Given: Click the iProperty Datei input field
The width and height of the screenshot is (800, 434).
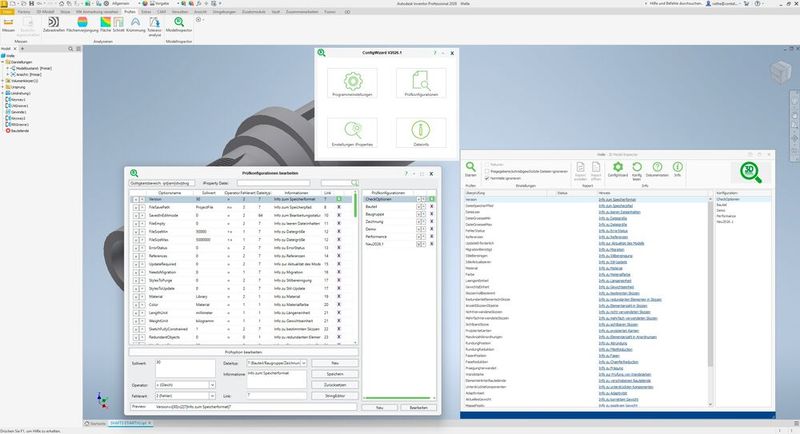Looking at the screenshot, I should pos(273,183).
